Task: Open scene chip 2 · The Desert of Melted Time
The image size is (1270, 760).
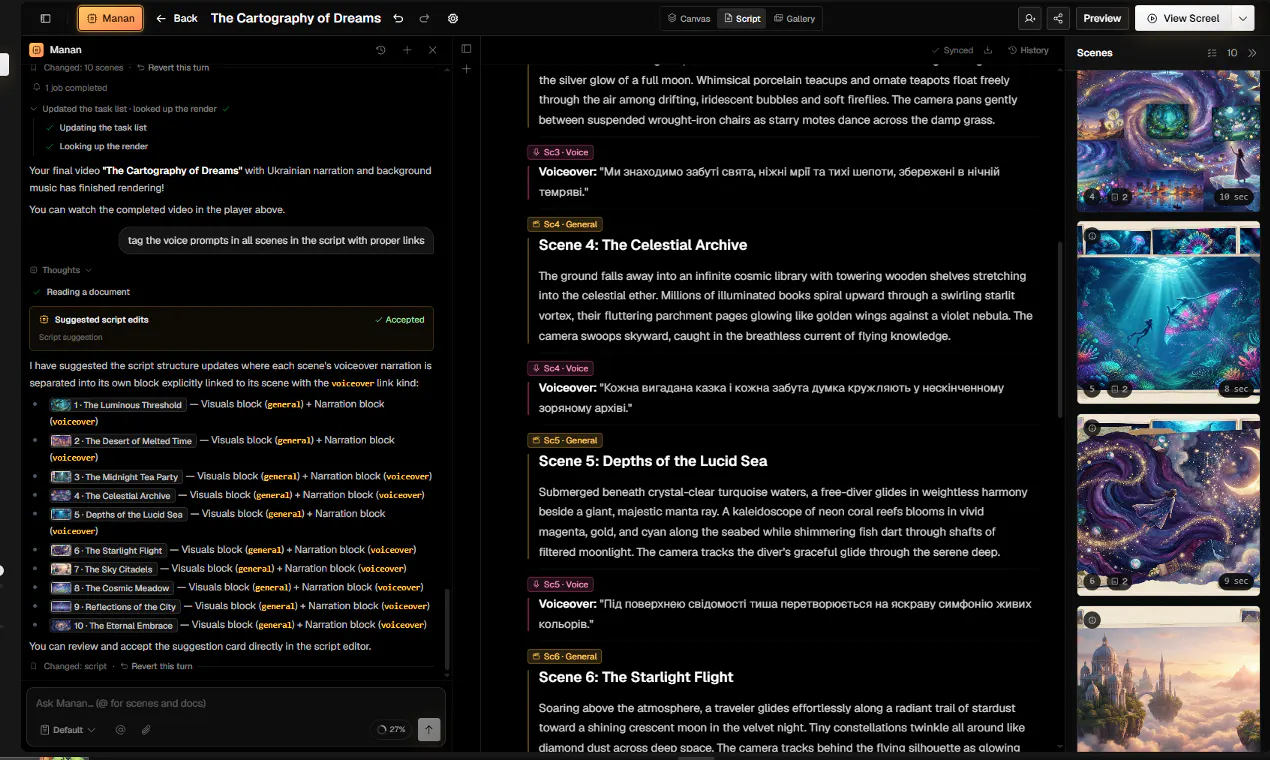Action: click(x=122, y=441)
